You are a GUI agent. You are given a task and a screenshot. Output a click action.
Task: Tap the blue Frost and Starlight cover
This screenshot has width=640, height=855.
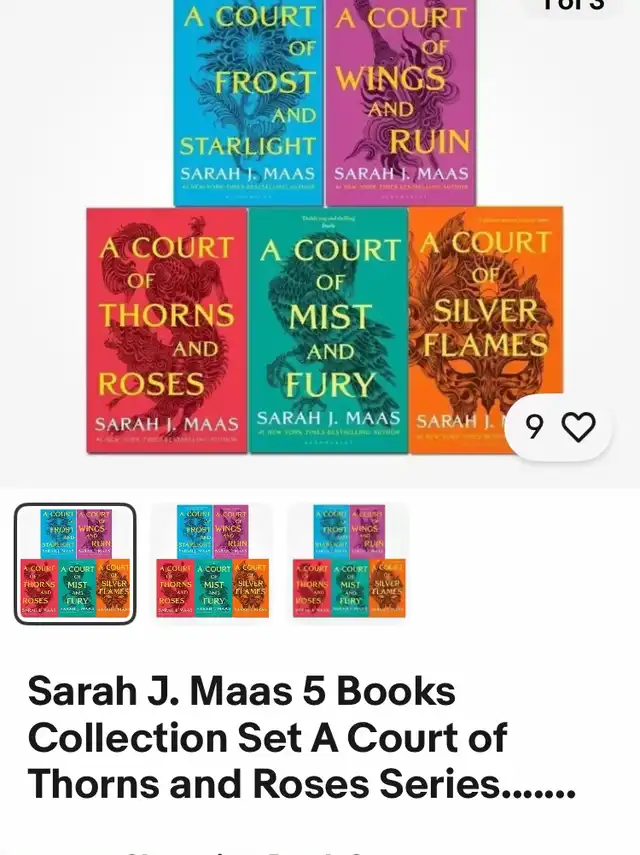249,102
